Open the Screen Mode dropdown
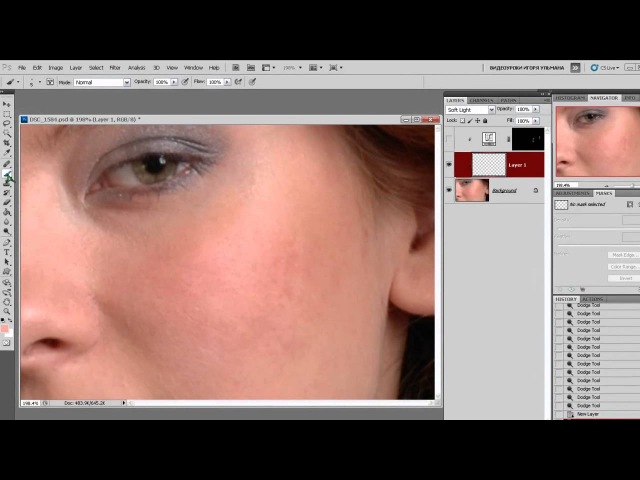This screenshot has height=480, width=640. [336, 68]
